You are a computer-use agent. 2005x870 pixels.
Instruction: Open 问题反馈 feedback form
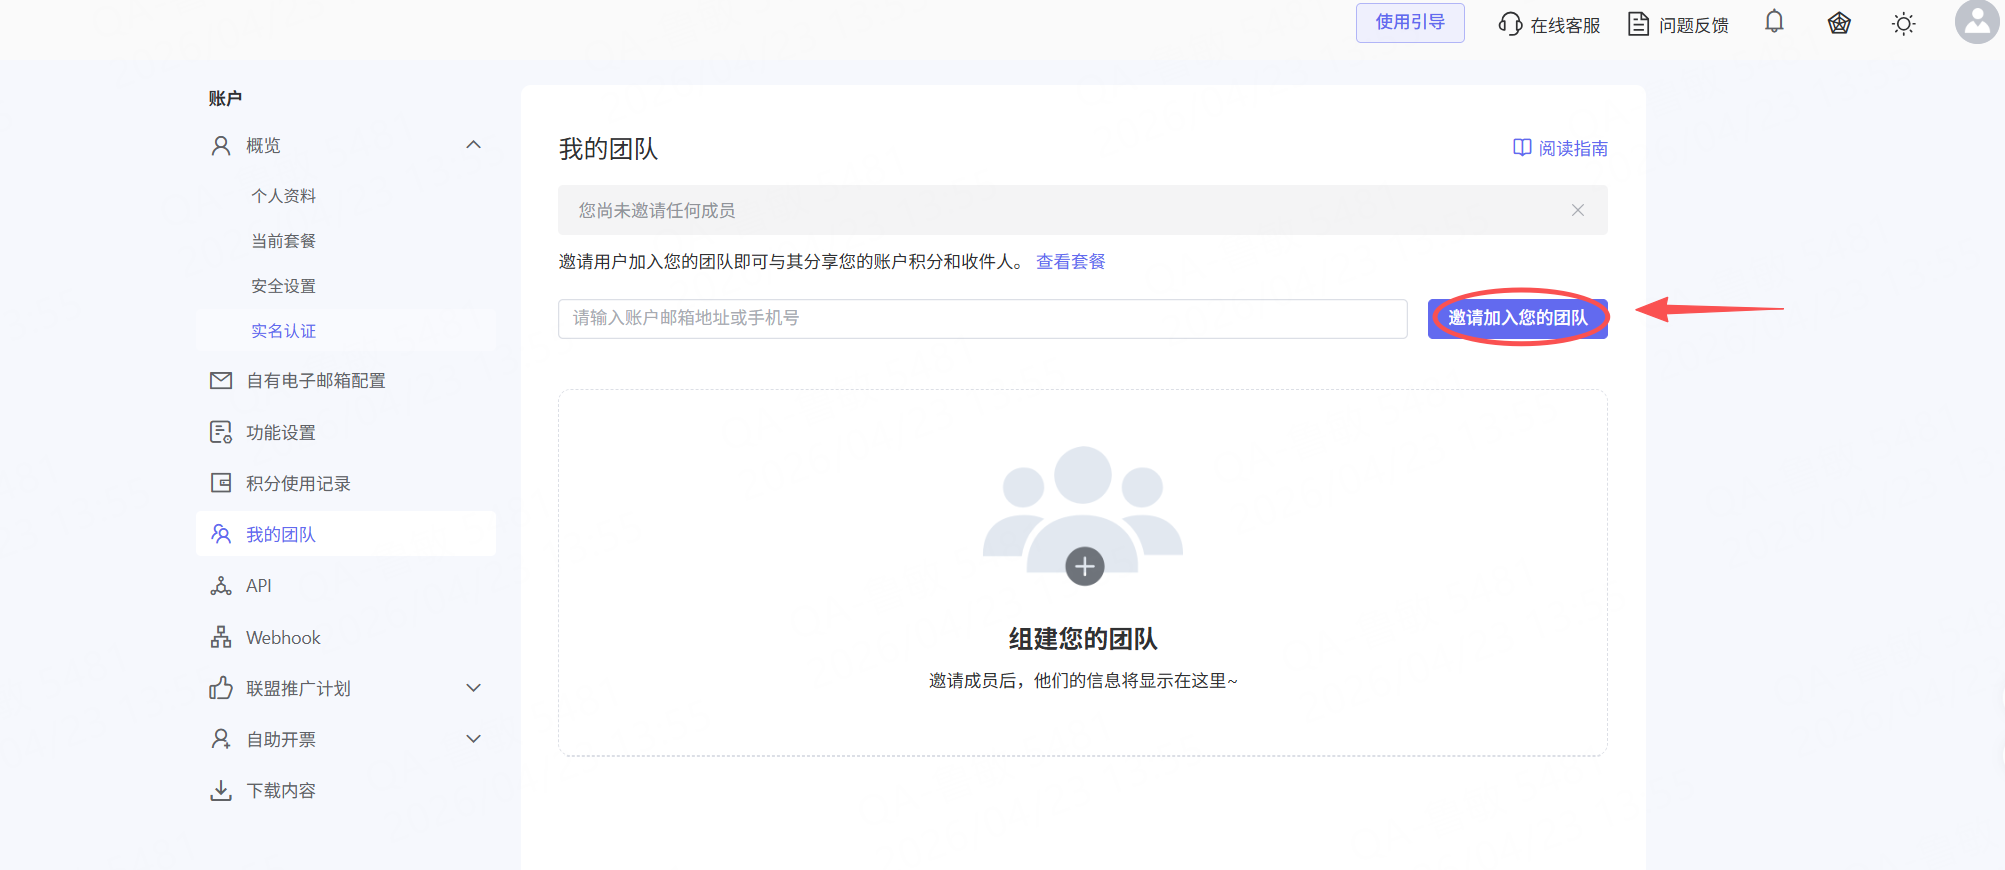1679,25
